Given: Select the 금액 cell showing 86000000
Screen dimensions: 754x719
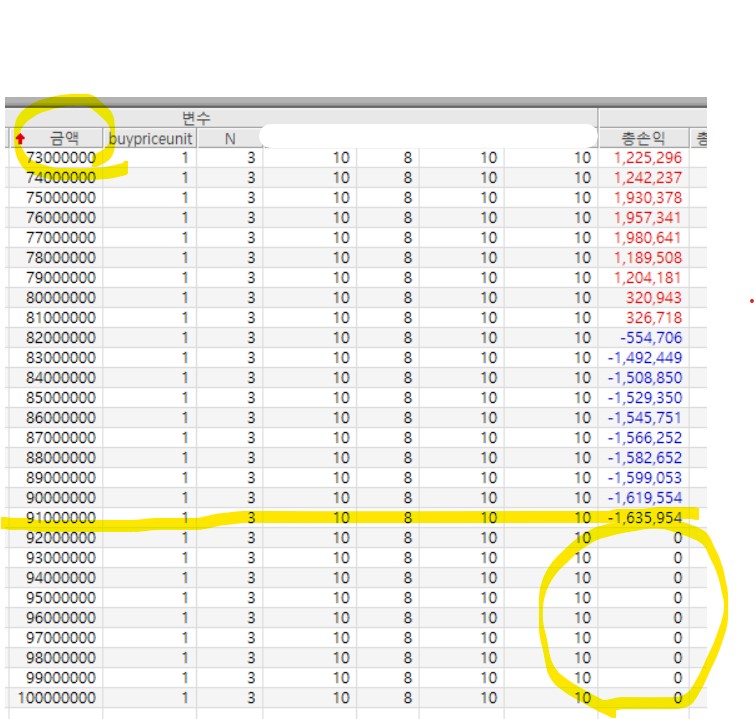Looking at the screenshot, I should click(x=60, y=418).
